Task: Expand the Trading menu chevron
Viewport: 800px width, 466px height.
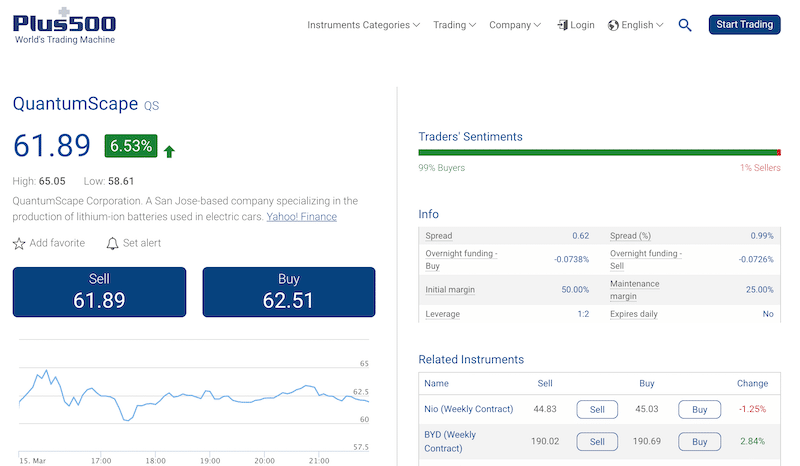Action: [x=472, y=25]
